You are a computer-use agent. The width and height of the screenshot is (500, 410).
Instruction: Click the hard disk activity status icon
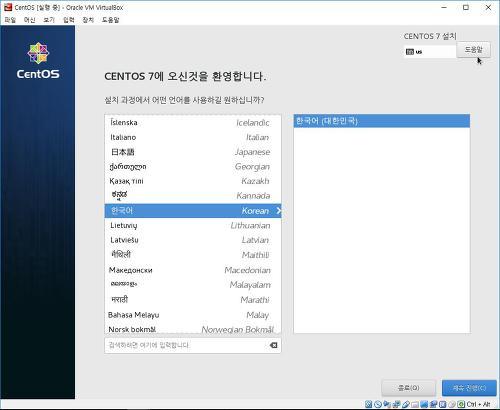tap(368, 404)
